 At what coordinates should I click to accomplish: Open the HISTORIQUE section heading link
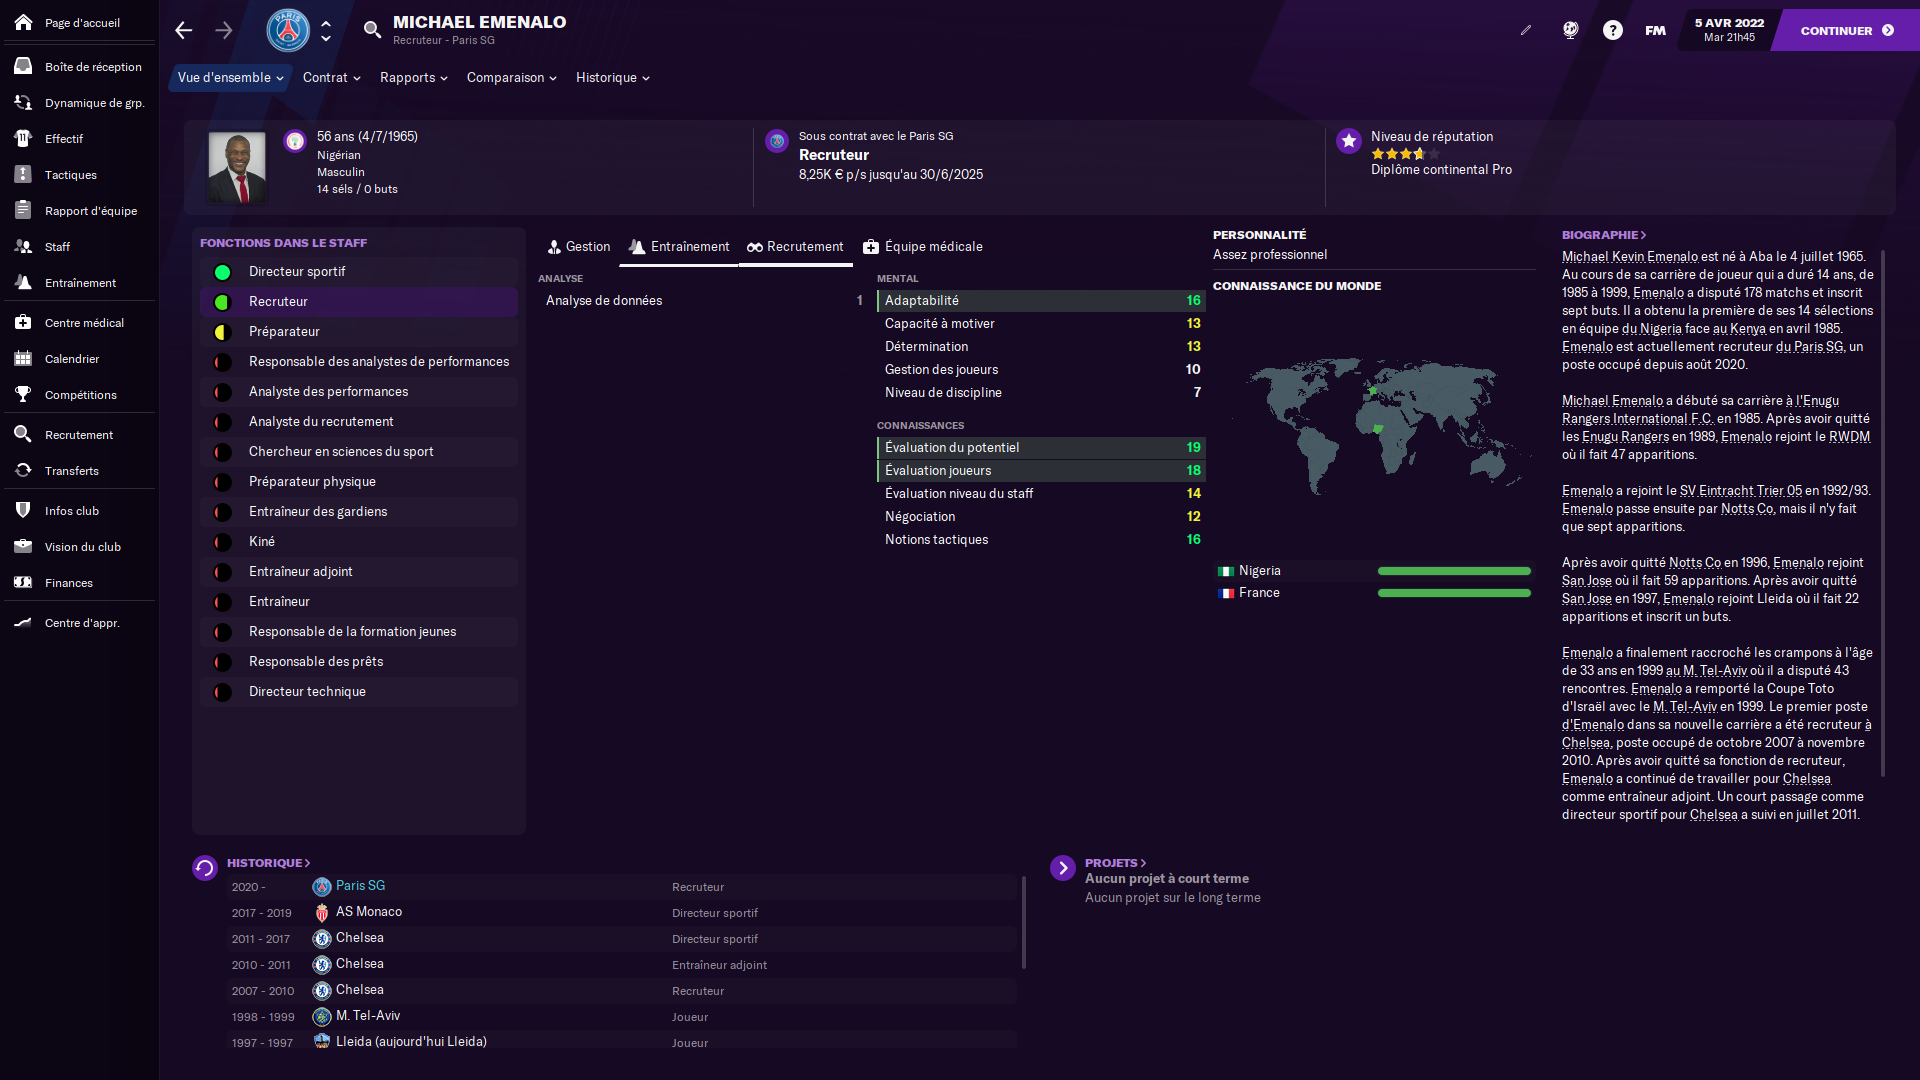[x=268, y=863]
